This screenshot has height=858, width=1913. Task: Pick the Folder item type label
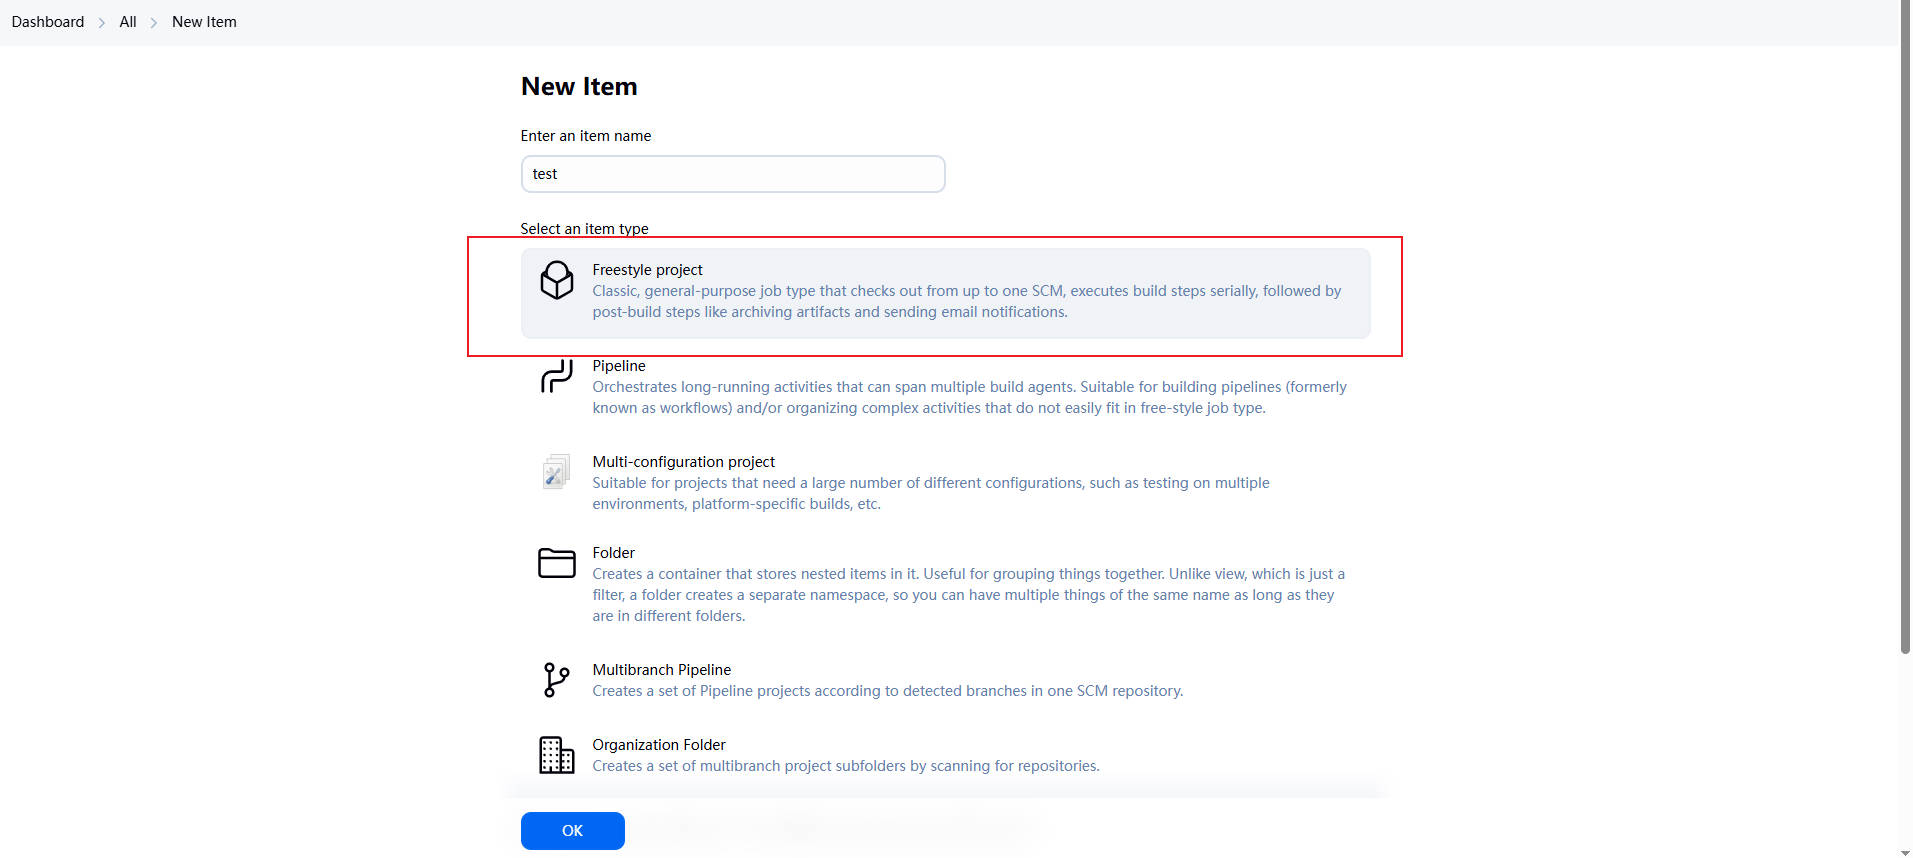[x=613, y=553]
